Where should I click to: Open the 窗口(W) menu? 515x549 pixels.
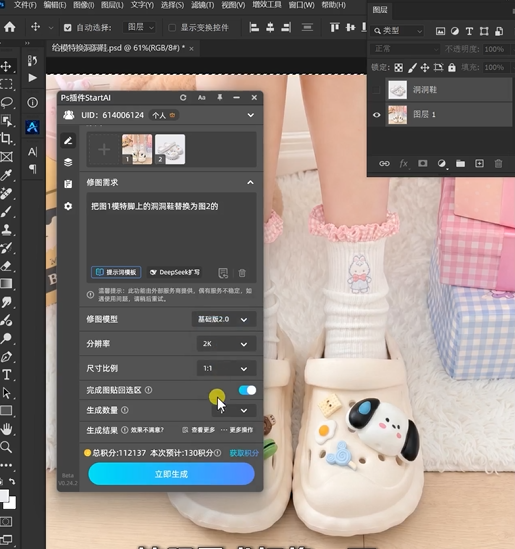(301, 5)
